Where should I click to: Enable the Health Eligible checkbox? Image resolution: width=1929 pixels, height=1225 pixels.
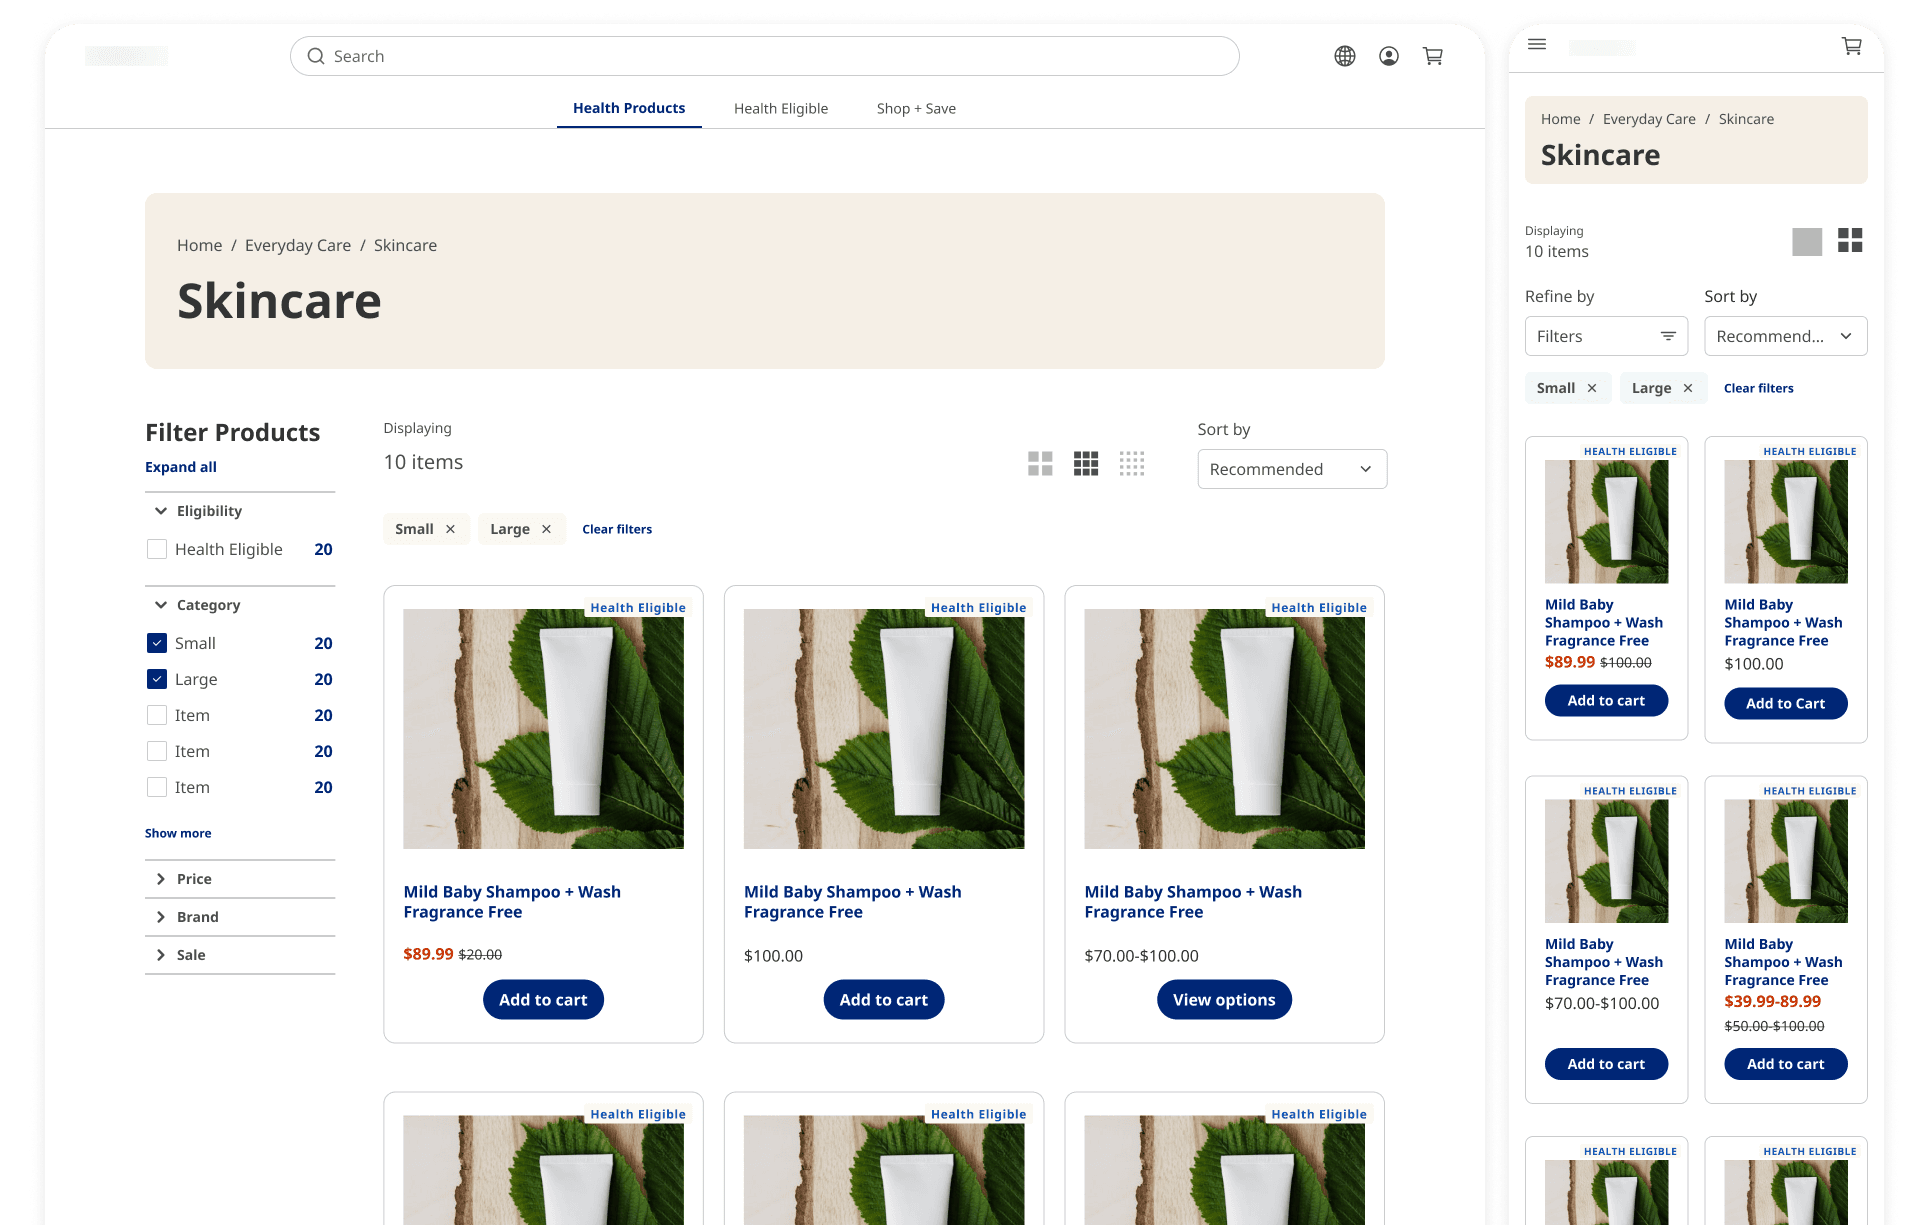[157, 549]
